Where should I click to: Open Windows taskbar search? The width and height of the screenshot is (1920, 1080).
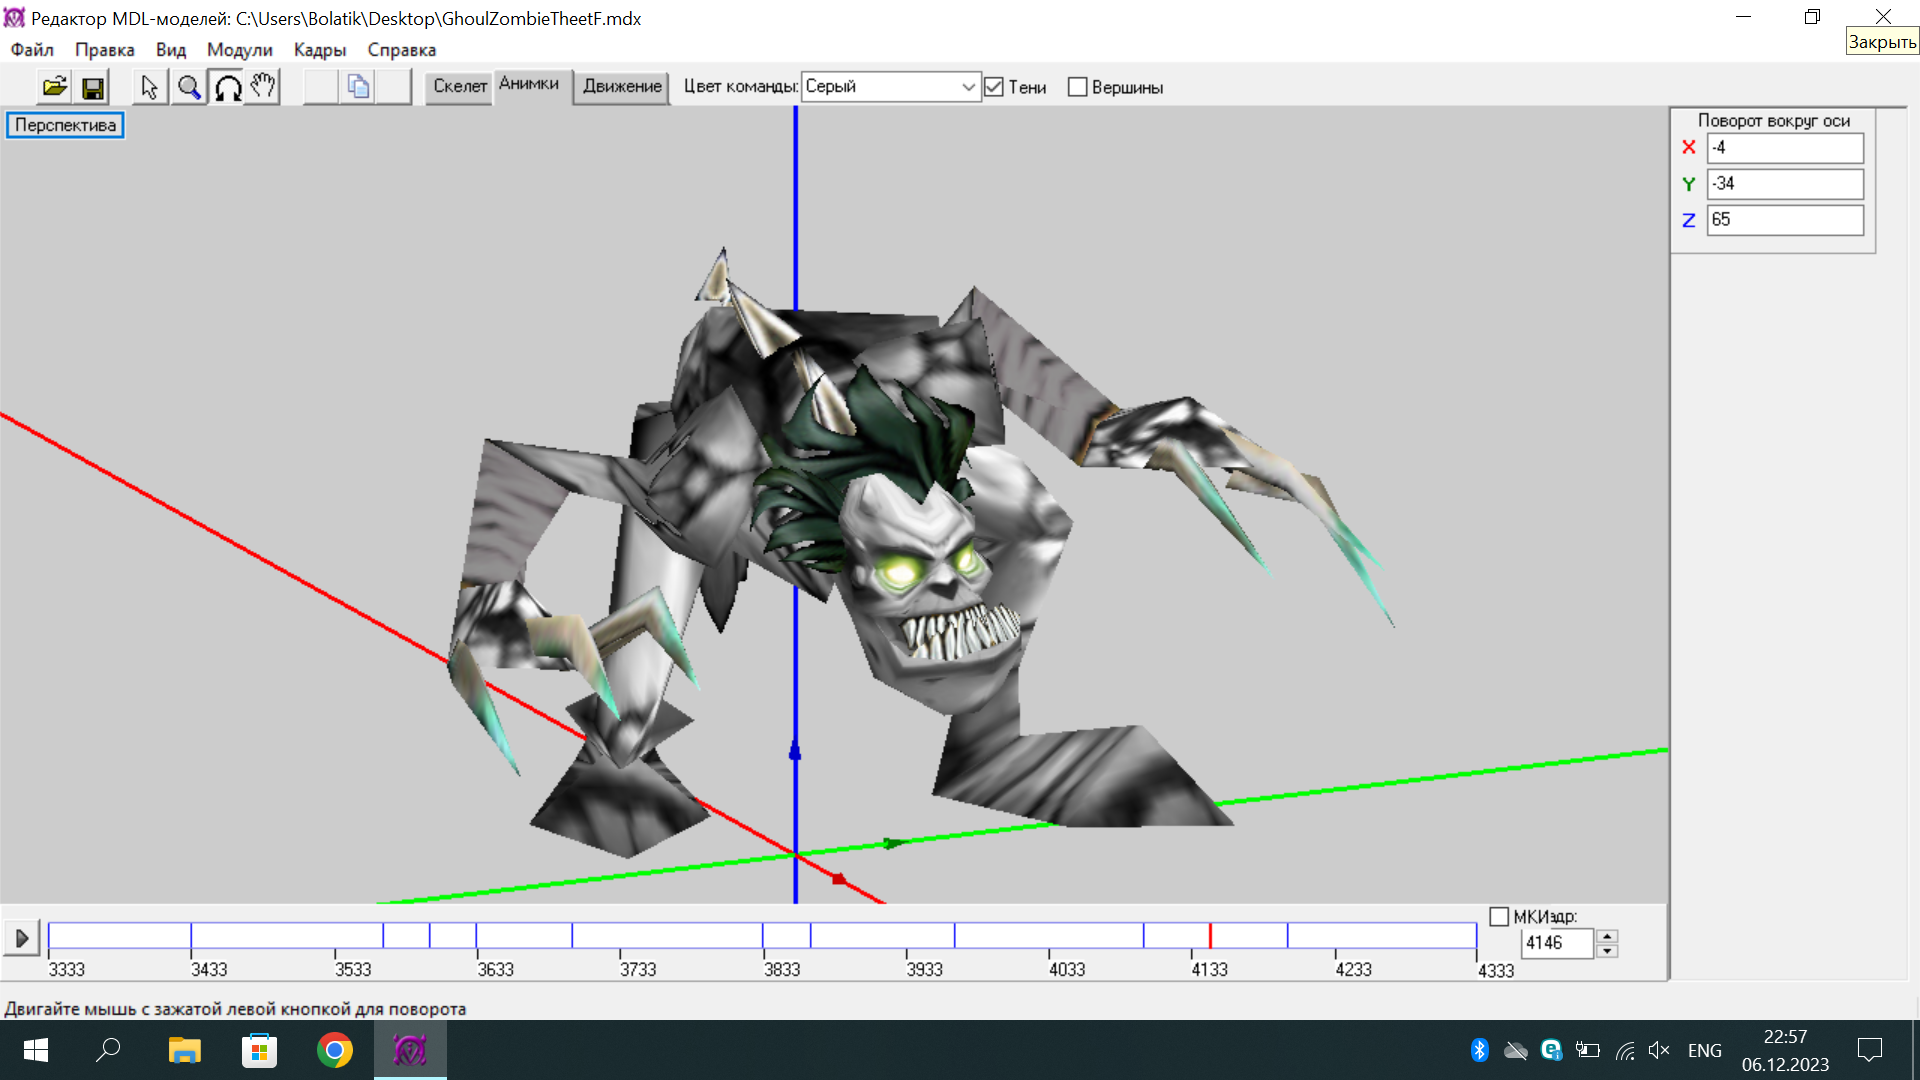coord(108,1050)
